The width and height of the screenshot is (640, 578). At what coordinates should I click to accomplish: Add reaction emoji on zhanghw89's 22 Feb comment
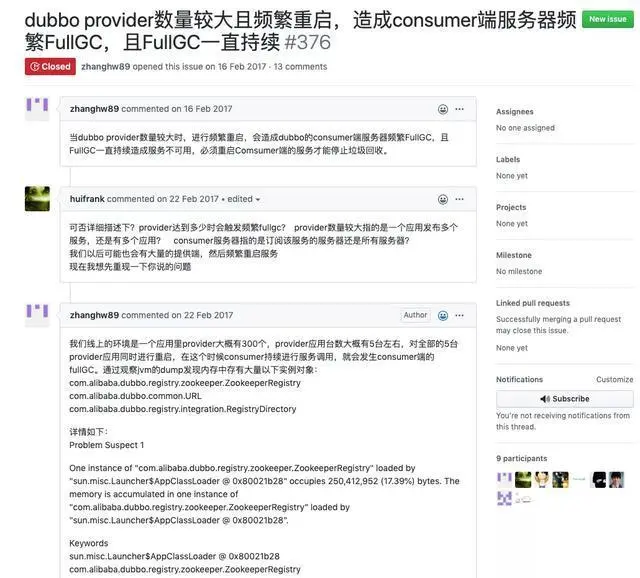pos(443,316)
